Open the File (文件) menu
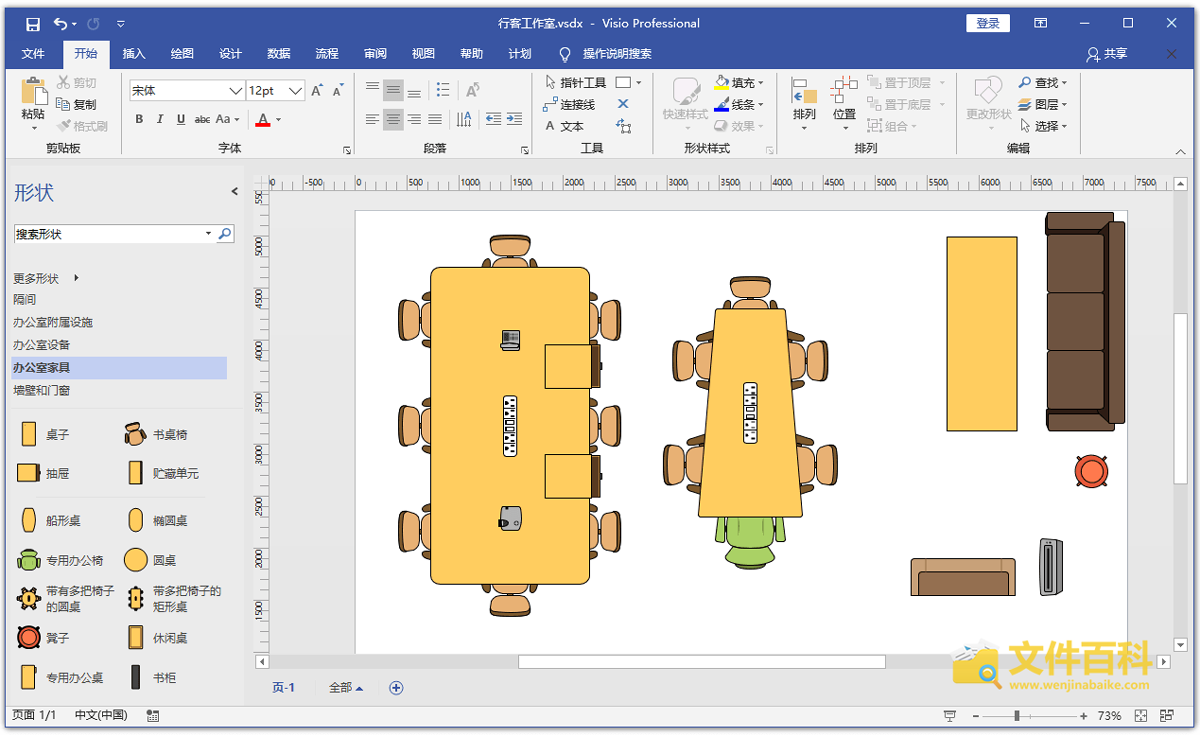The height and width of the screenshot is (737, 1200). pyautogui.click(x=33, y=54)
